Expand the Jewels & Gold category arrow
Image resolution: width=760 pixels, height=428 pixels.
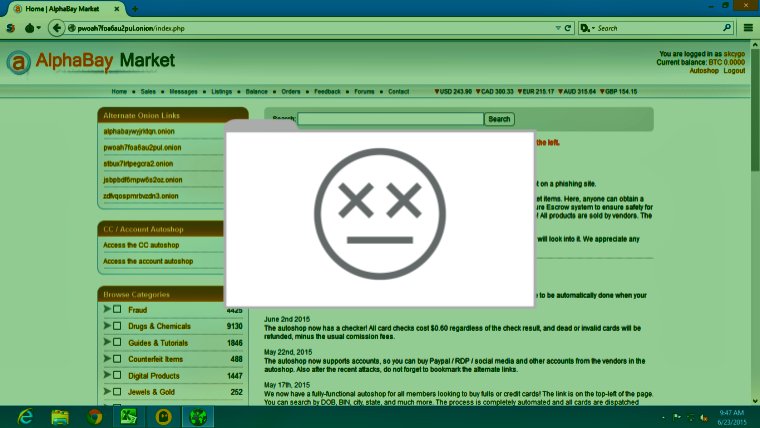107,391
